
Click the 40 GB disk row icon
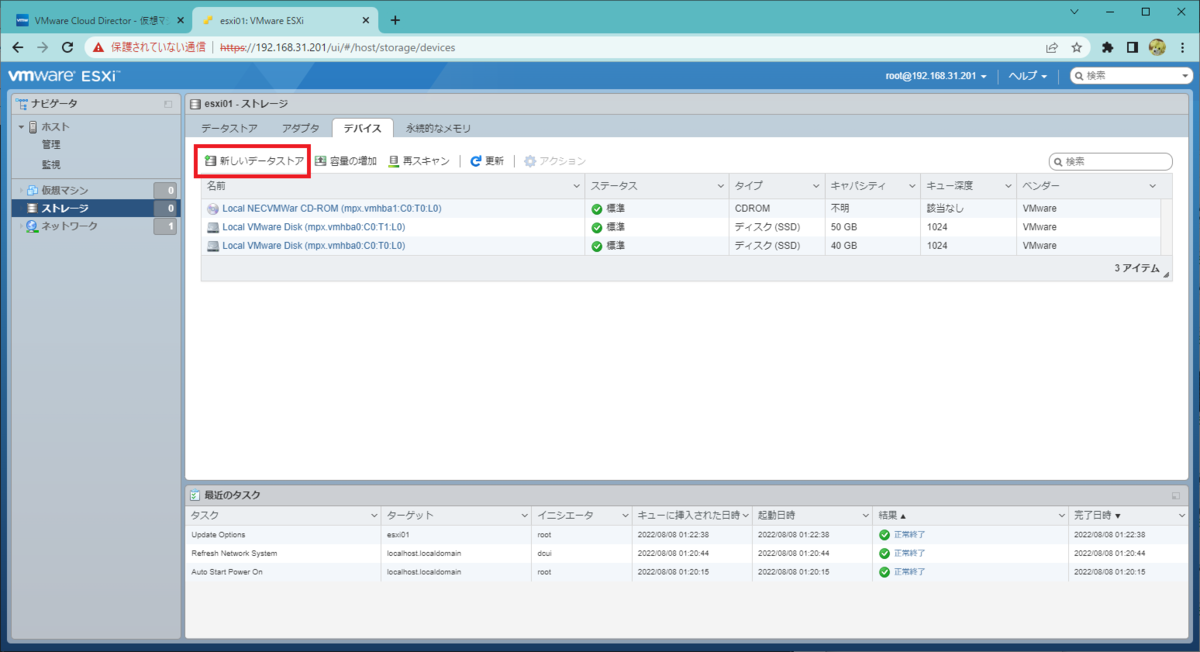tap(213, 245)
